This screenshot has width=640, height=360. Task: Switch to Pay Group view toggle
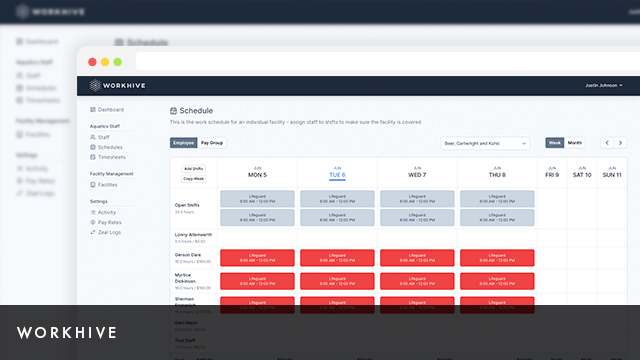(212, 143)
